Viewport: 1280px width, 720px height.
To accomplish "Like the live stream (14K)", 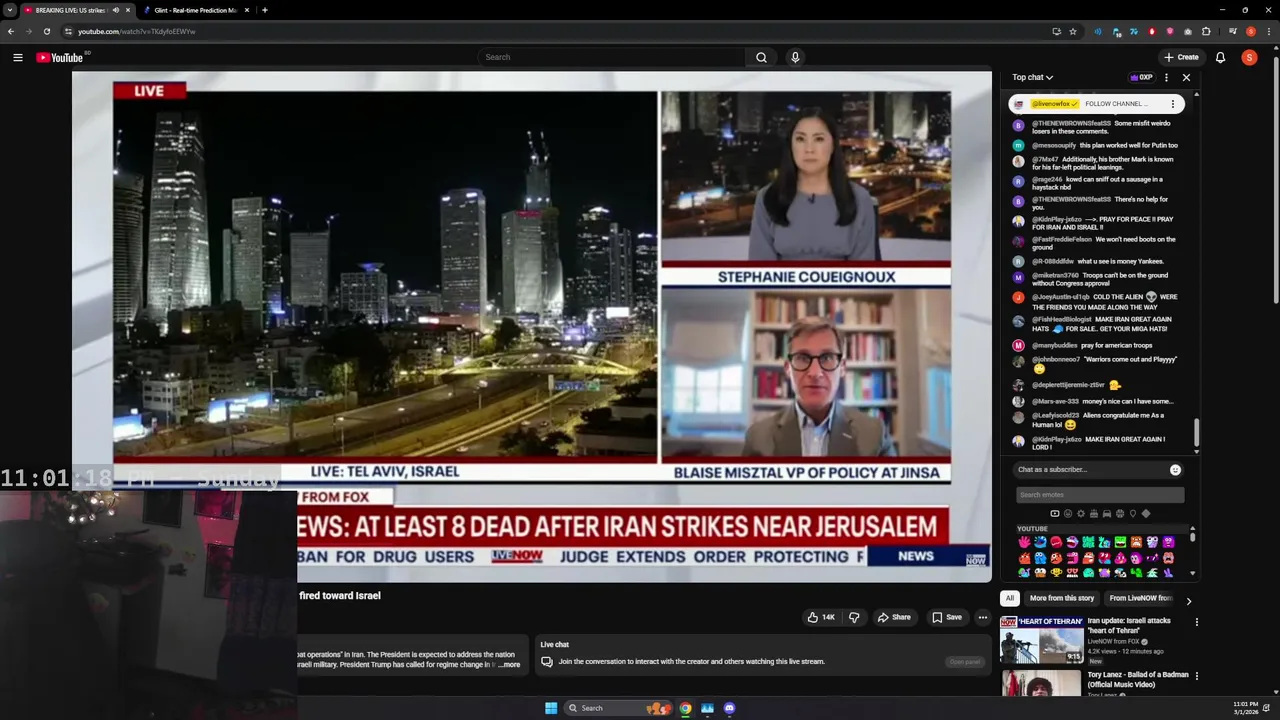I will [x=821, y=617].
